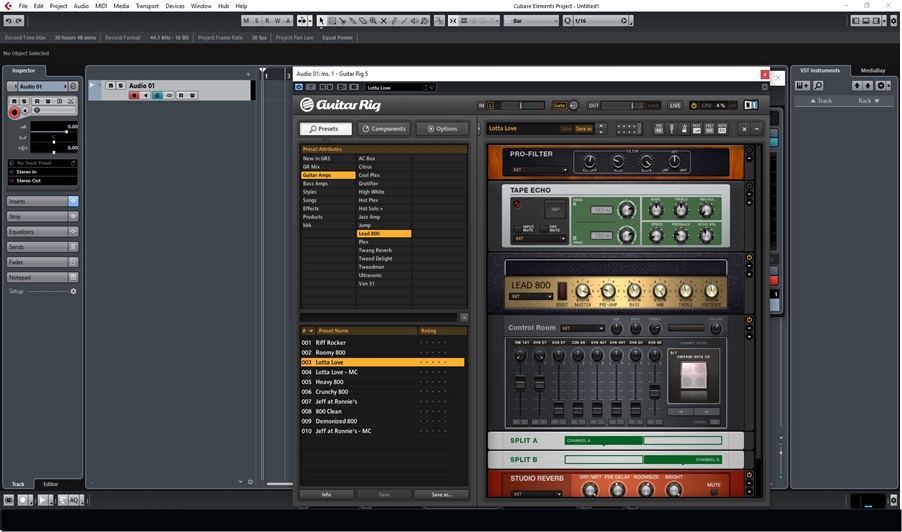
Task: Open the Bar grid type dropdown
Action: pyautogui.click(x=532, y=21)
